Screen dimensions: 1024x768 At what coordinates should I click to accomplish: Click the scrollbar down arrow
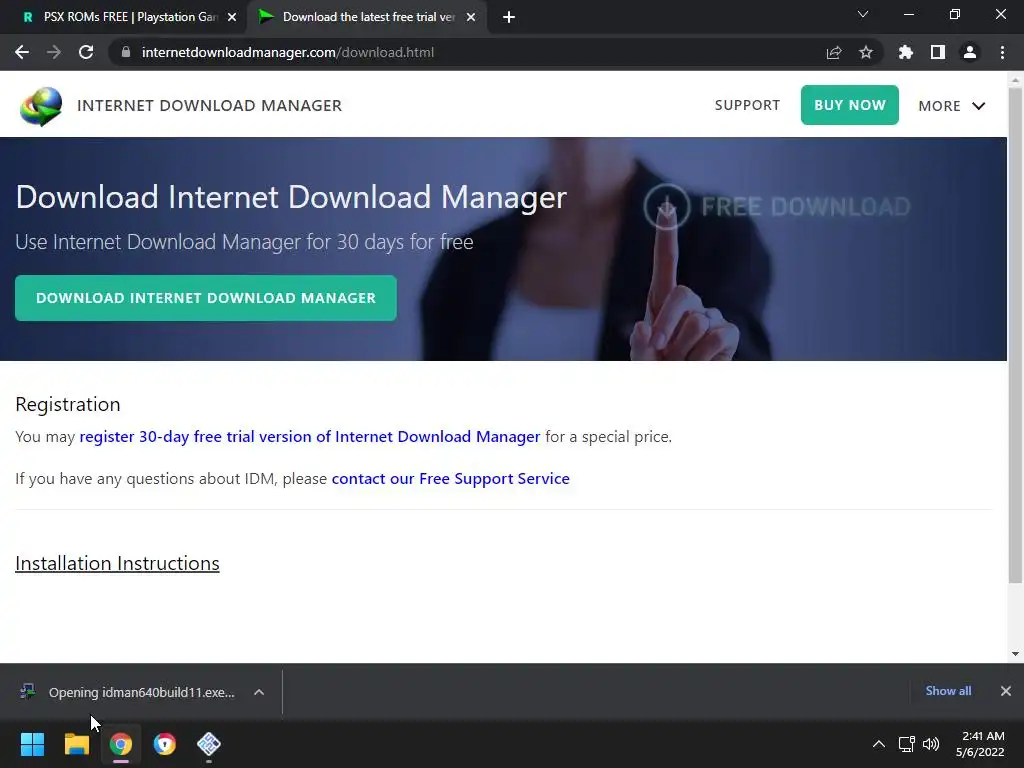tap(1015, 654)
